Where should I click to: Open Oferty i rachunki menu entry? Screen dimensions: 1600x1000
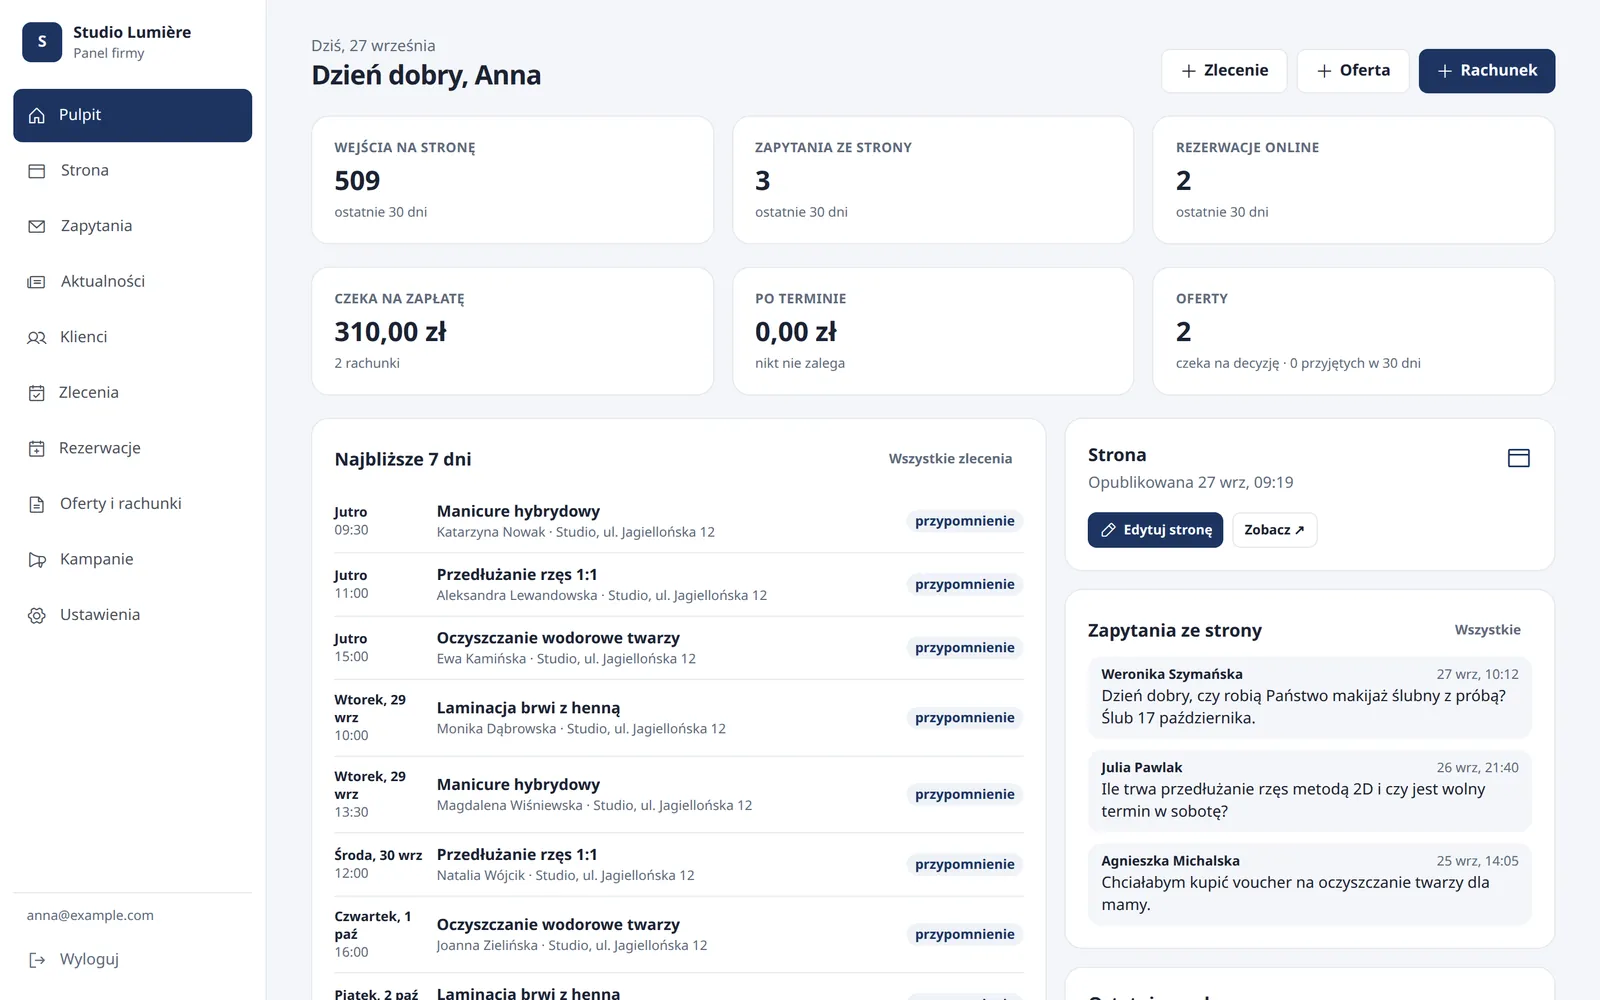click(132, 504)
